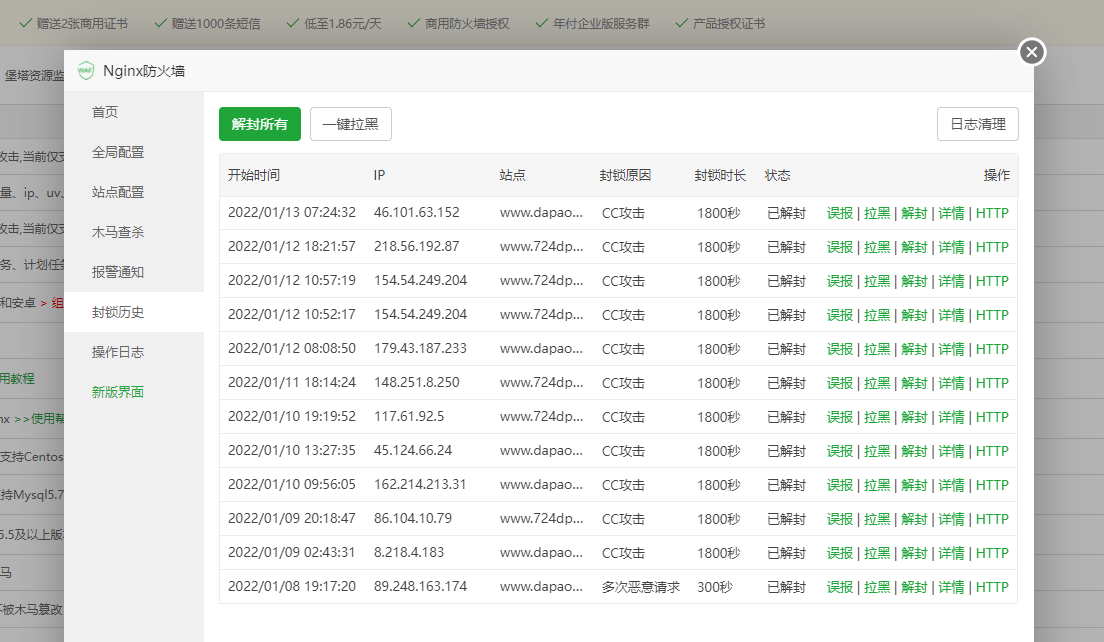Image resolution: width=1104 pixels, height=642 pixels.
Task: Click the IP column header
Action: pyautogui.click(x=380, y=175)
